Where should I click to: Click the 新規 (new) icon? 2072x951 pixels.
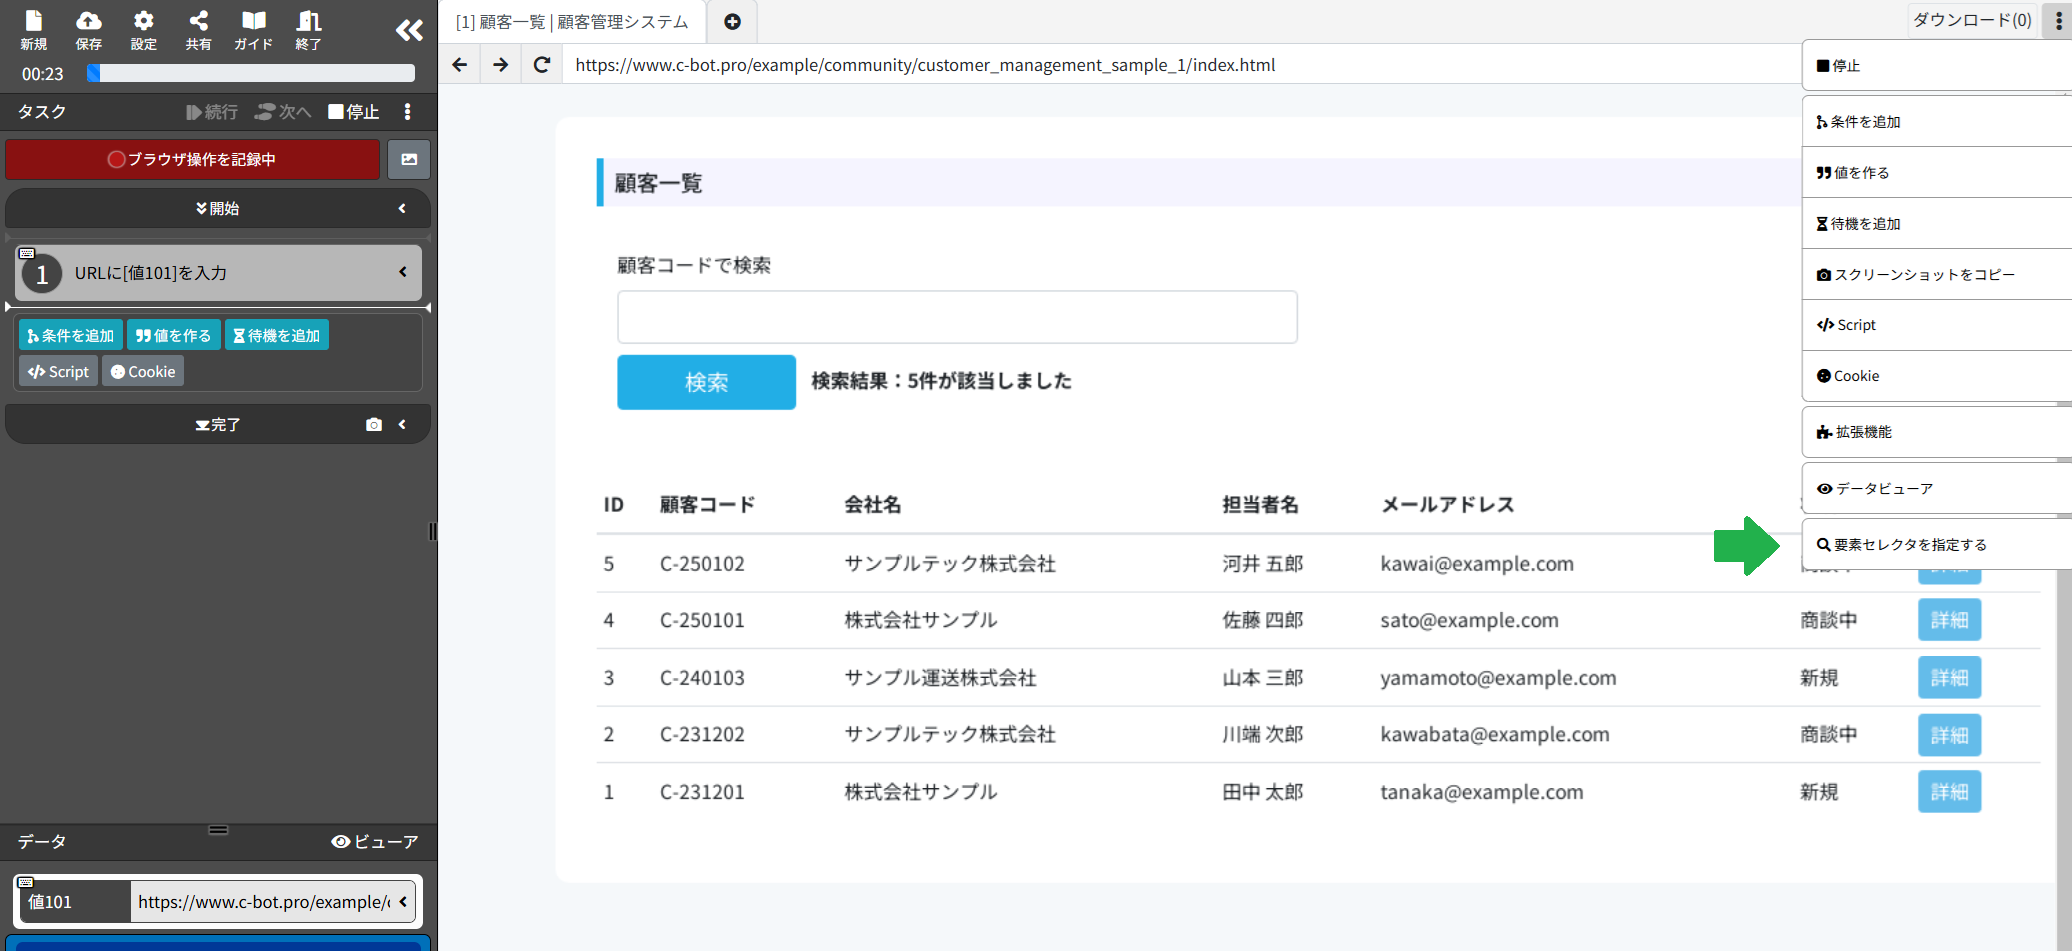[x=34, y=30]
